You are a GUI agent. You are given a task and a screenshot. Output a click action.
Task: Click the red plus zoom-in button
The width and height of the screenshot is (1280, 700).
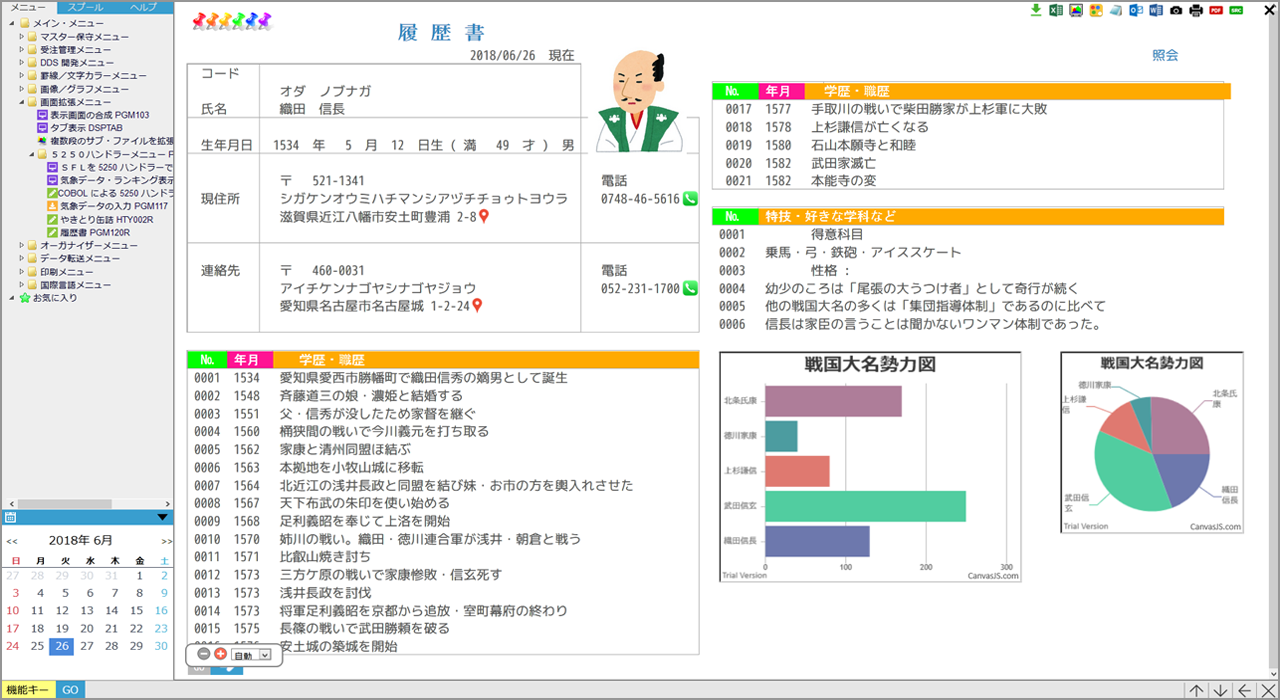coord(220,654)
